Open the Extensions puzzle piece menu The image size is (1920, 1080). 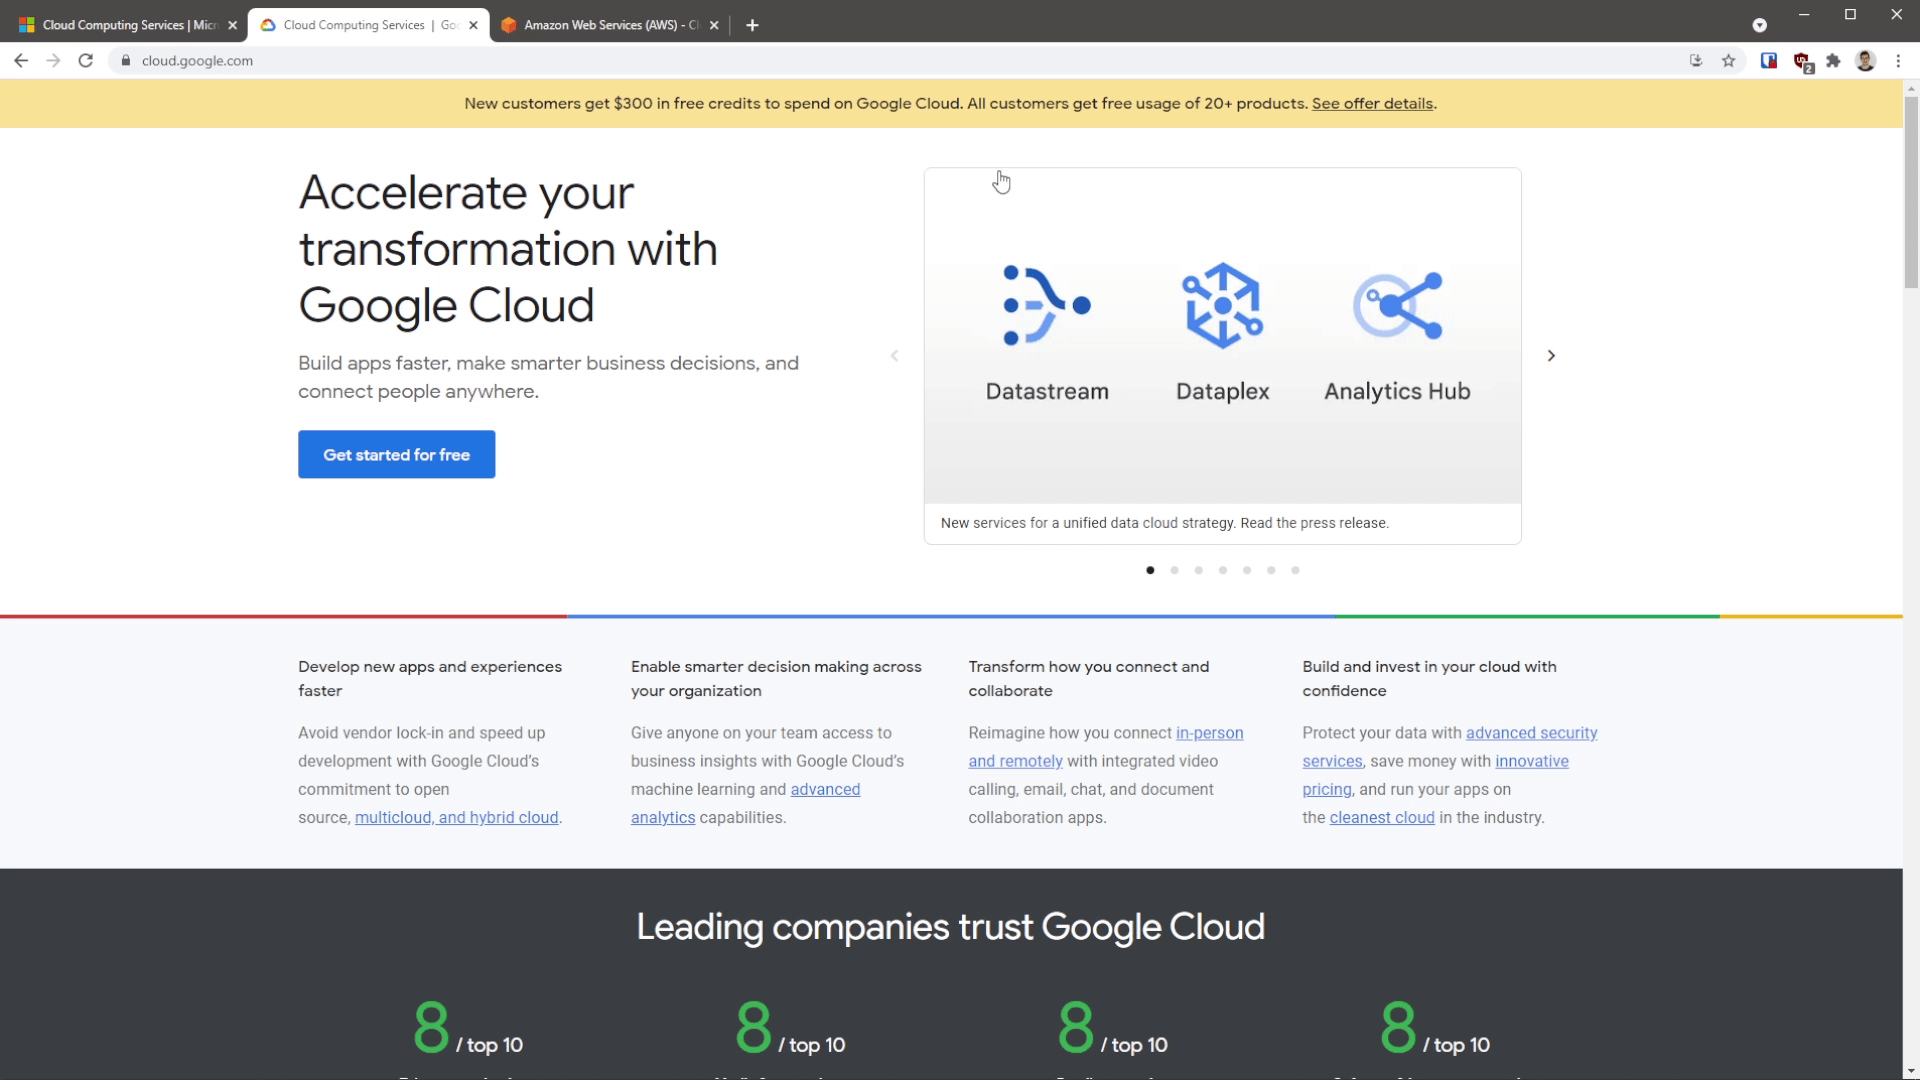point(1833,61)
